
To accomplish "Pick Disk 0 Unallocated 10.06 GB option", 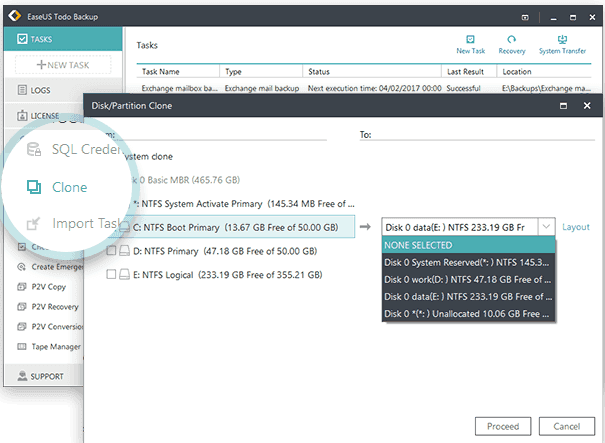I will pyautogui.click(x=468, y=313).
